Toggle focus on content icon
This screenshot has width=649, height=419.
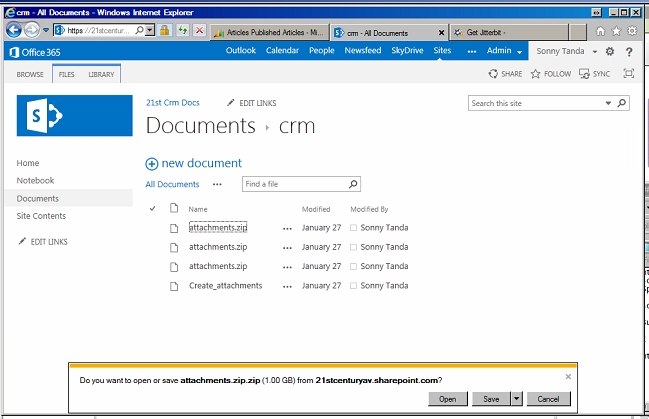629,74
